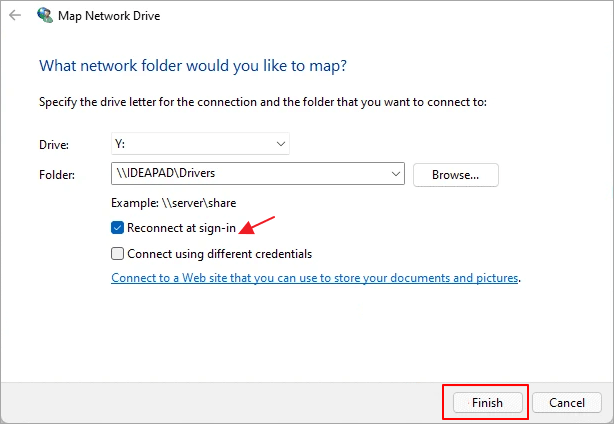The width and height of the screenshot is (614, 424).
Task: Click the back arrow in the title bar
Action: (x=14, y=16)
